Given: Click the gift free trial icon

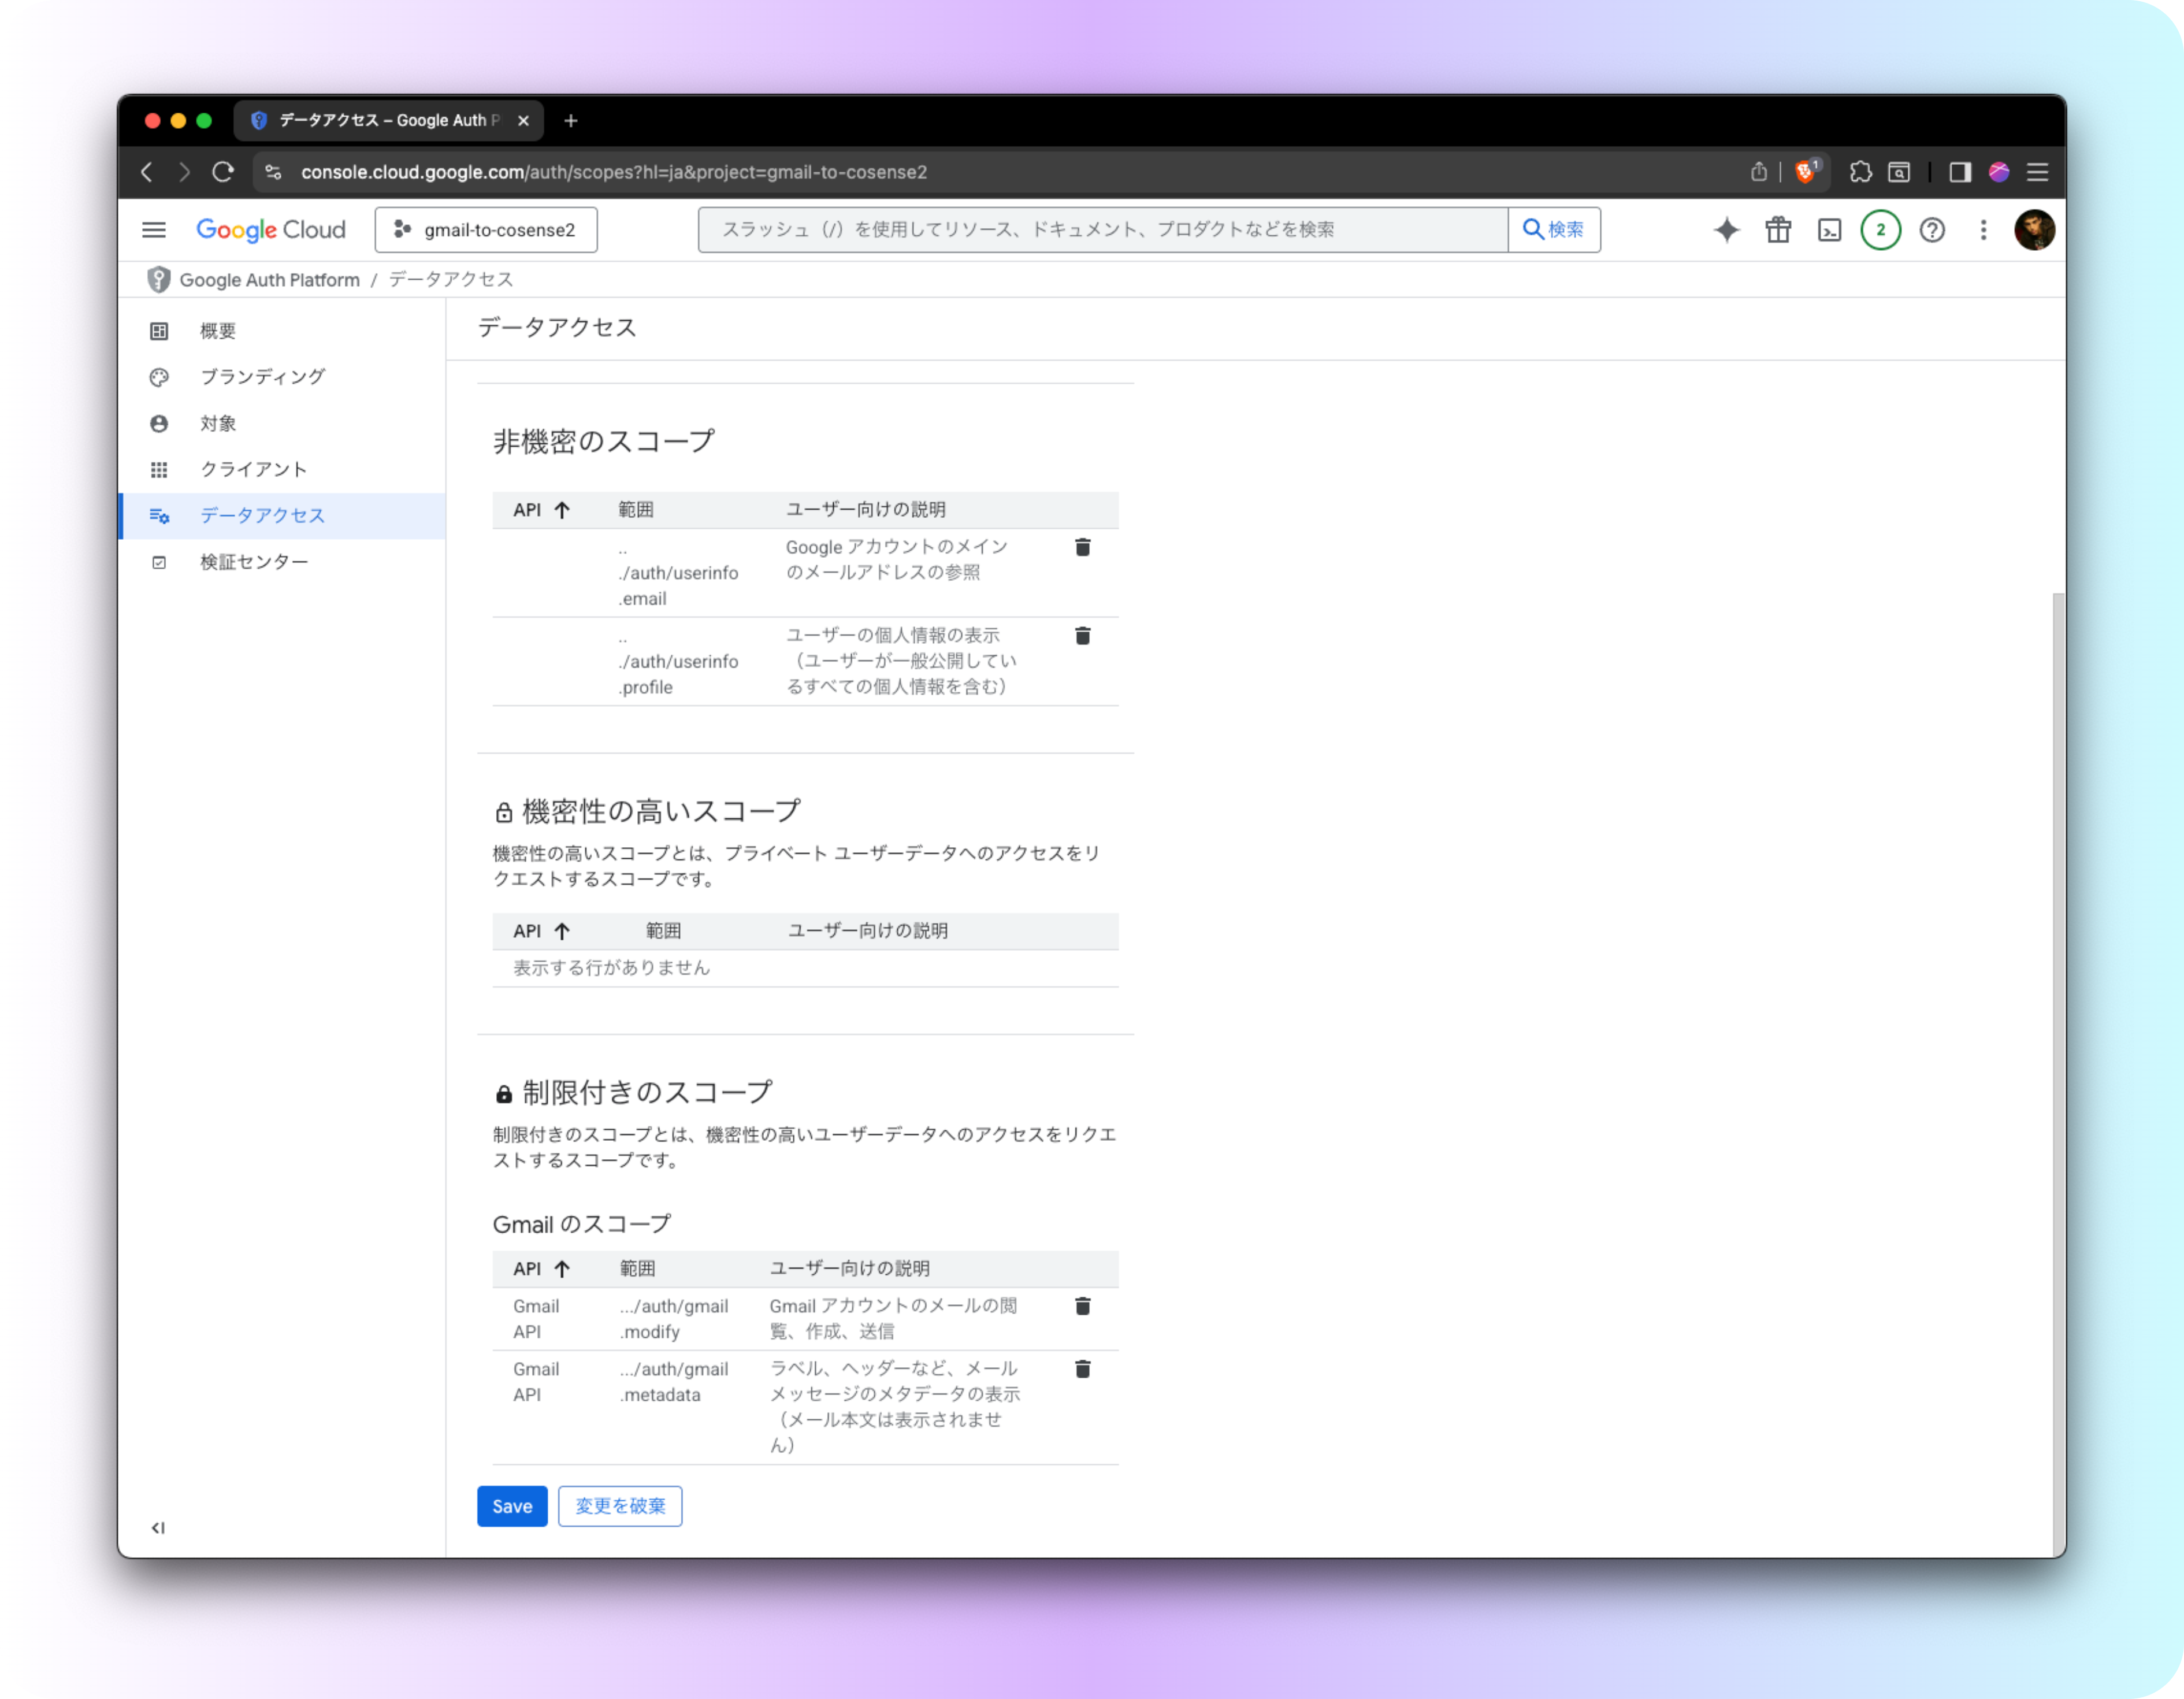Looking at the screenshot, I should click(x=1778, y=230).
